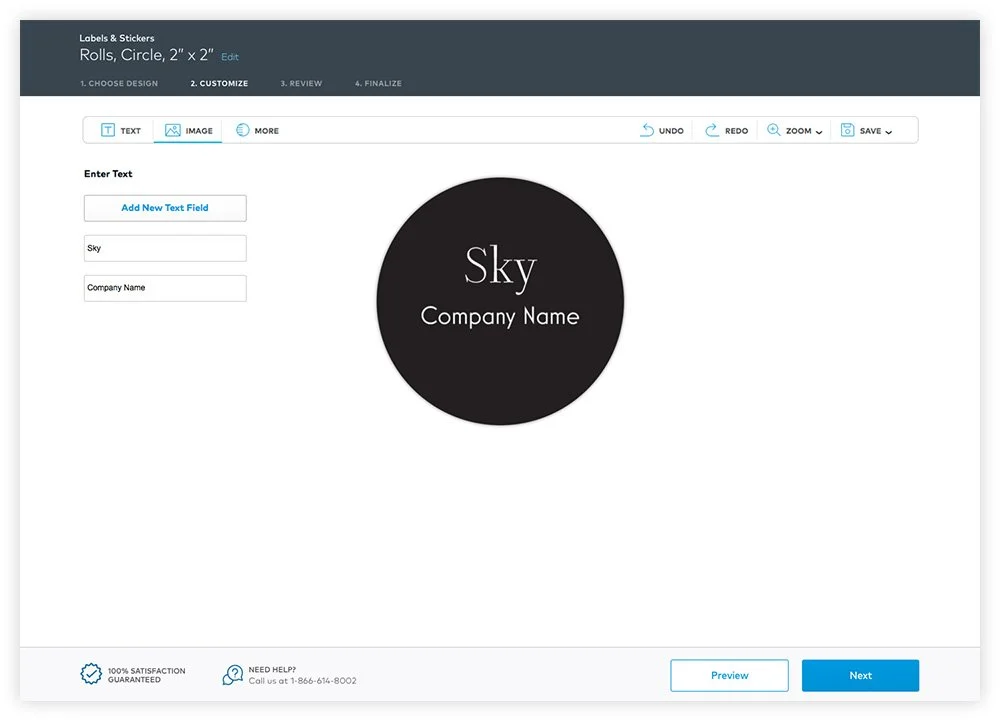Go to step 1 Choose Design
Image resolution: width=1000 pixels, height=723 pixels.
pos(119,84)
